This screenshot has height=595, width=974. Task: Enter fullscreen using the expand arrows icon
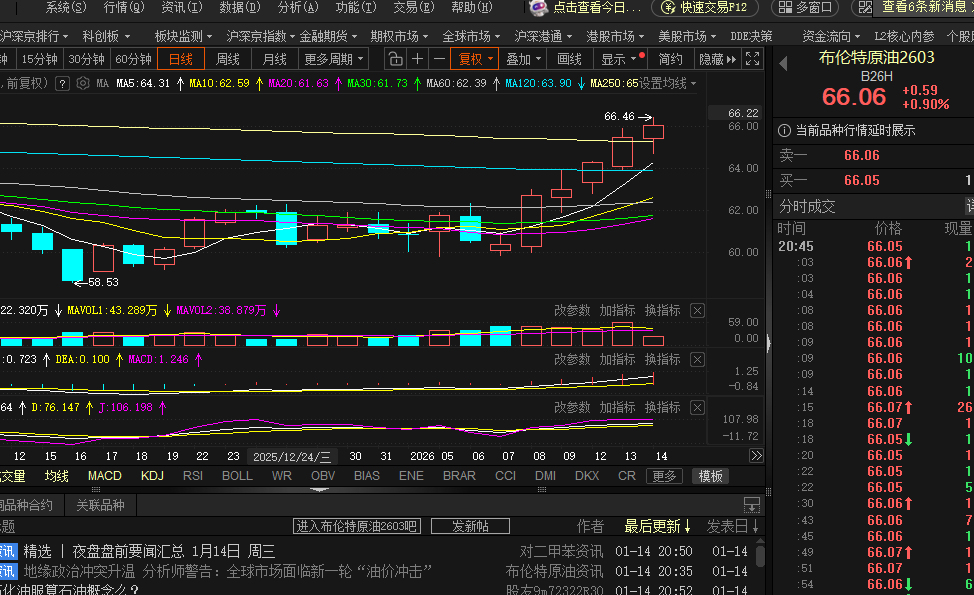pyautogui.click(x=752, y=60)
